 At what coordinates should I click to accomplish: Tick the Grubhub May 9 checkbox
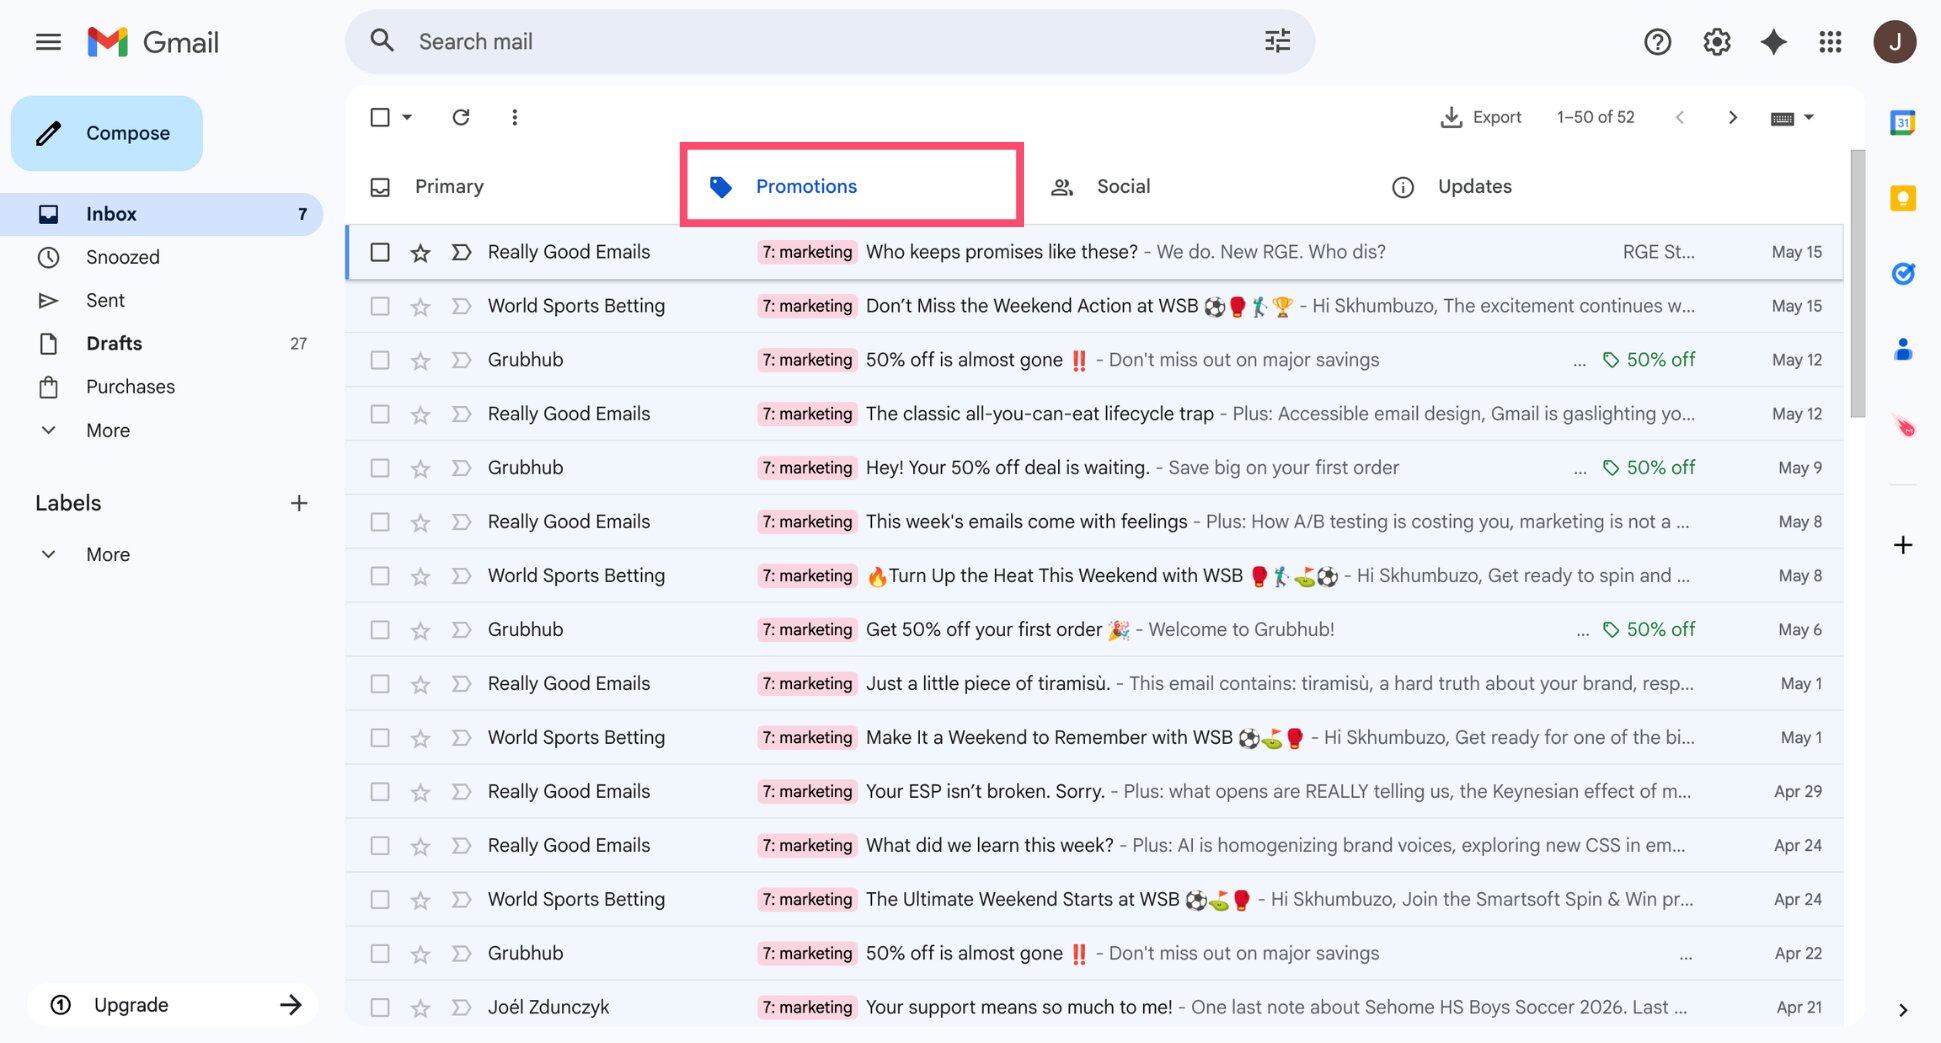tap(380, 468)
